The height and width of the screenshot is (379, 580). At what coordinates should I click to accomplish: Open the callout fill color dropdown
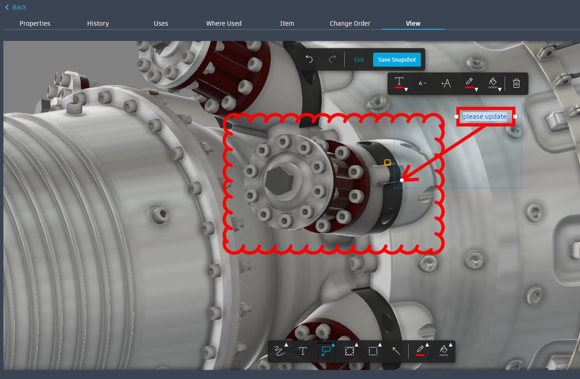[x=494, y=83]
